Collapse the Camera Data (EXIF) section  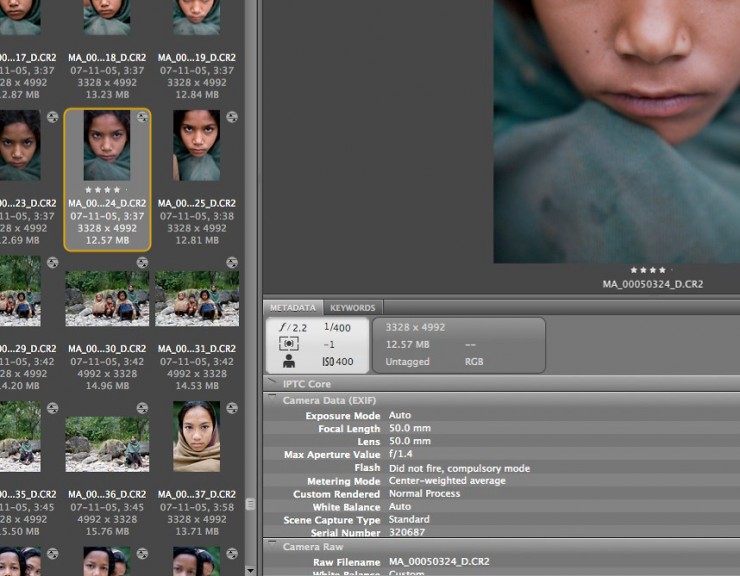(271, 398)
